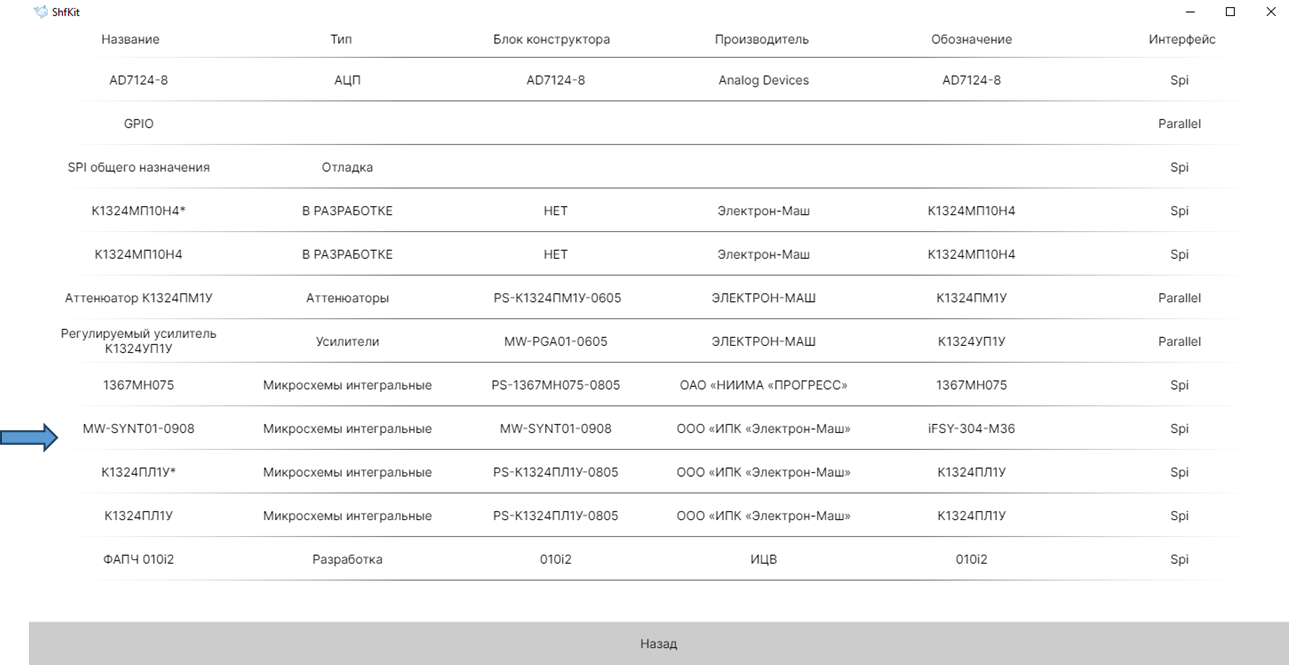Viewport: 1289px width, 665px height.
Task: Click Spi in the 1367МН075 row
Action: pos(1179,385)
